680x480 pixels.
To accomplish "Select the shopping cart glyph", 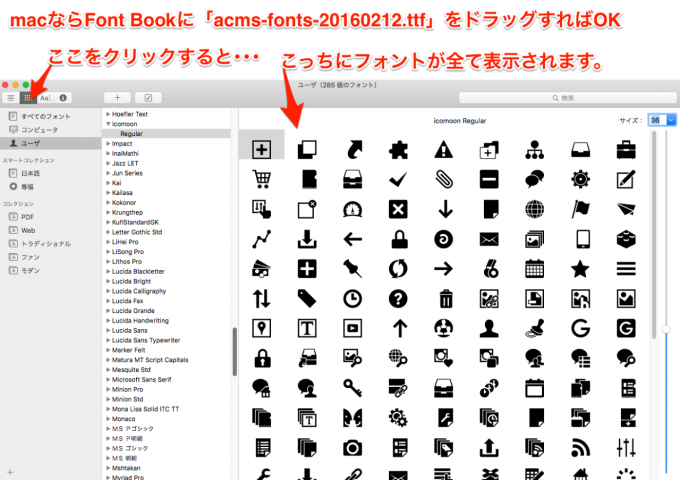I will (262, 179).
